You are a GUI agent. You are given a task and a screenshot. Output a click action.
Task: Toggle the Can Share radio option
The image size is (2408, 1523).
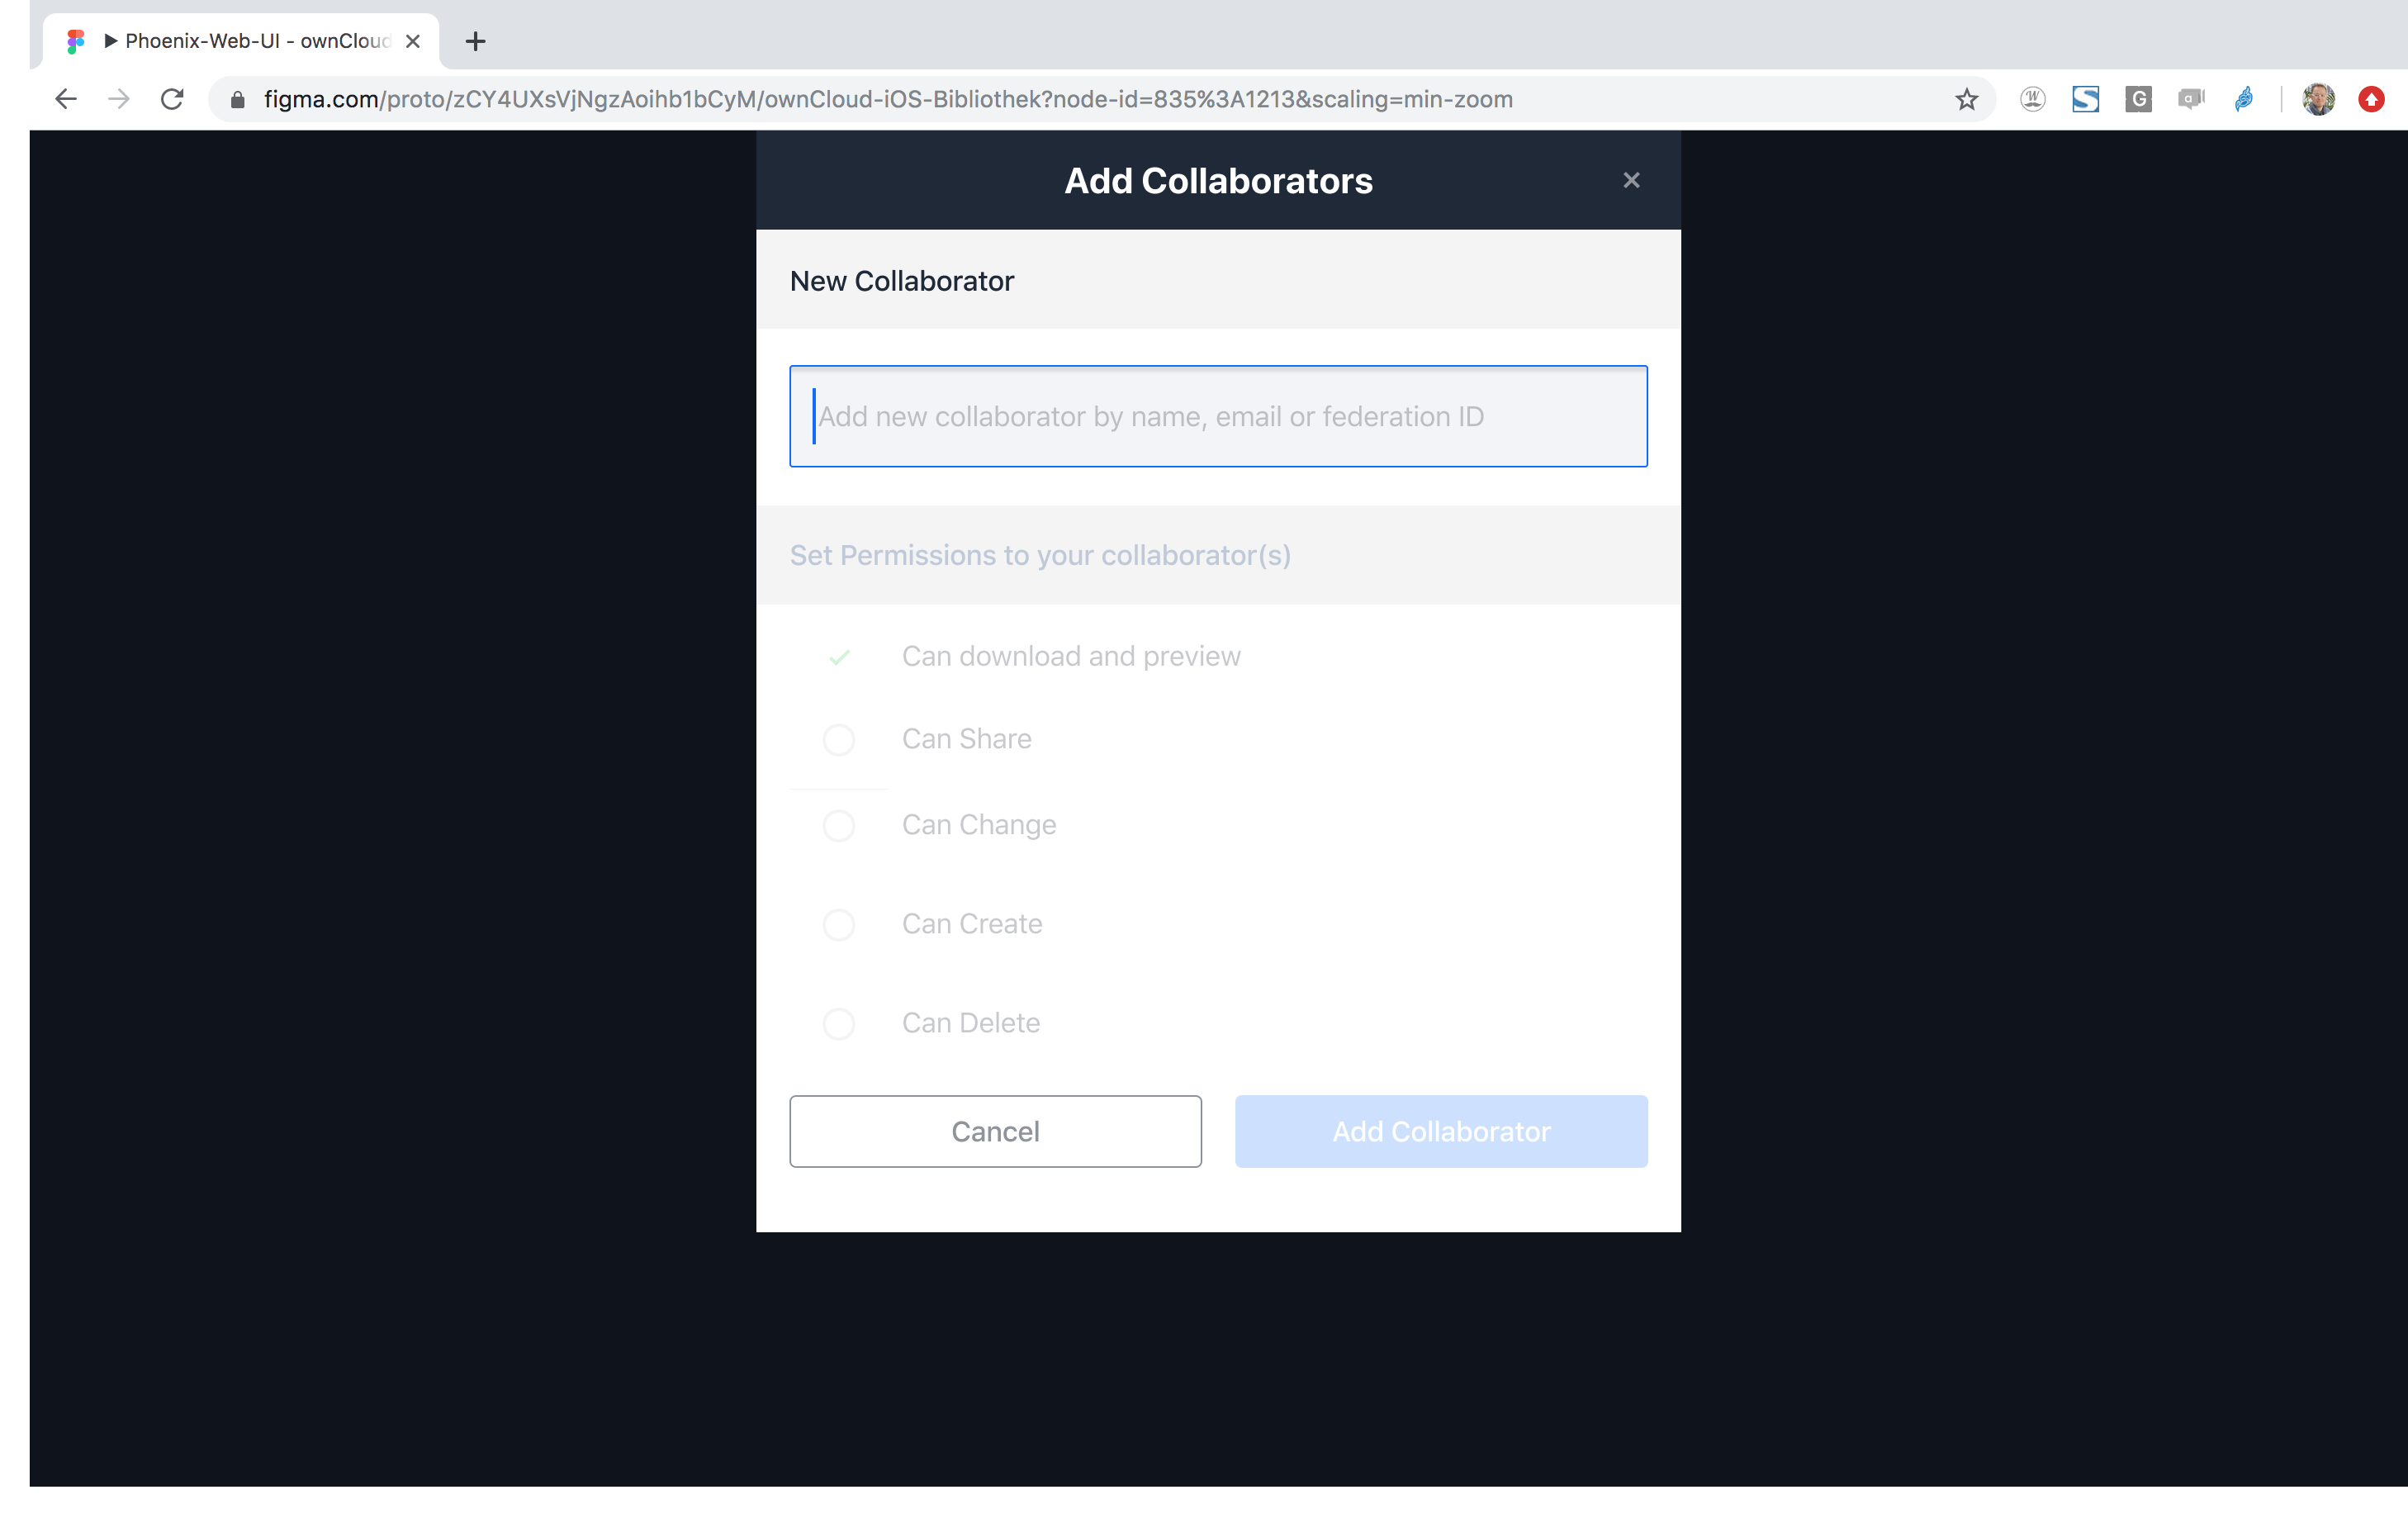pos(838,740)
